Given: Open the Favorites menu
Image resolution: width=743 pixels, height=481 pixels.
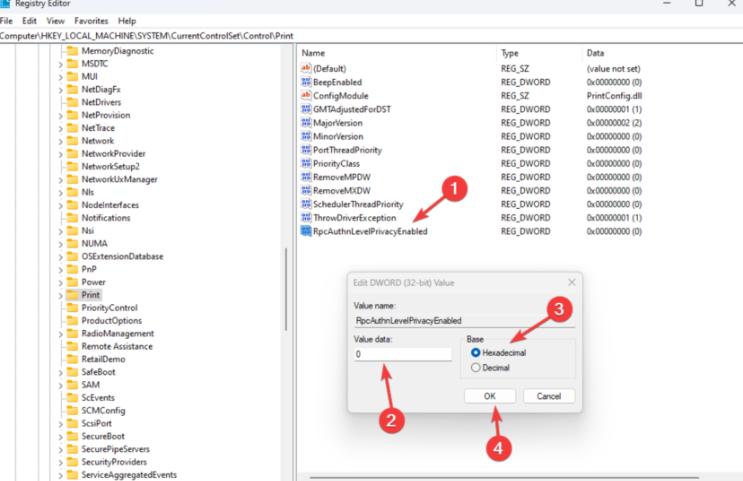Looking at the screenshot, I should (x=91, y=21).
